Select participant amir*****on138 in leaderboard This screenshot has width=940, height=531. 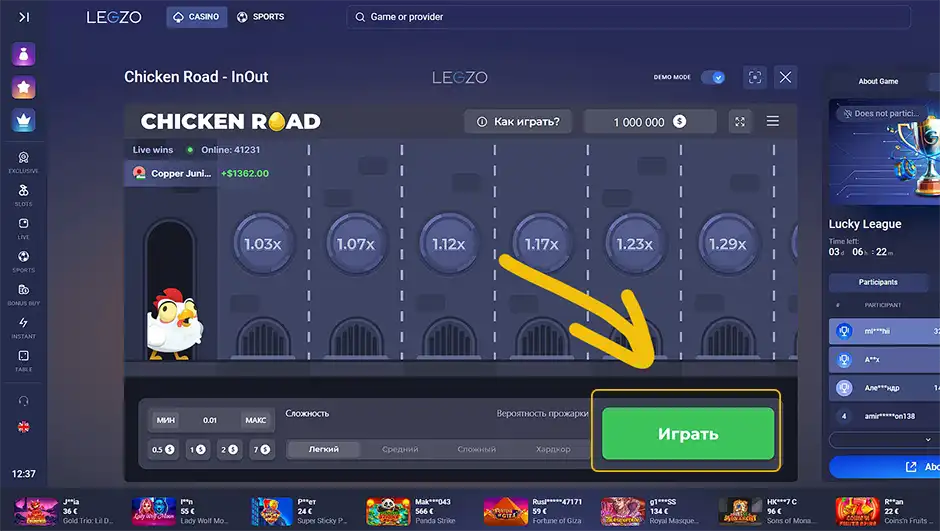pos(884,416)
